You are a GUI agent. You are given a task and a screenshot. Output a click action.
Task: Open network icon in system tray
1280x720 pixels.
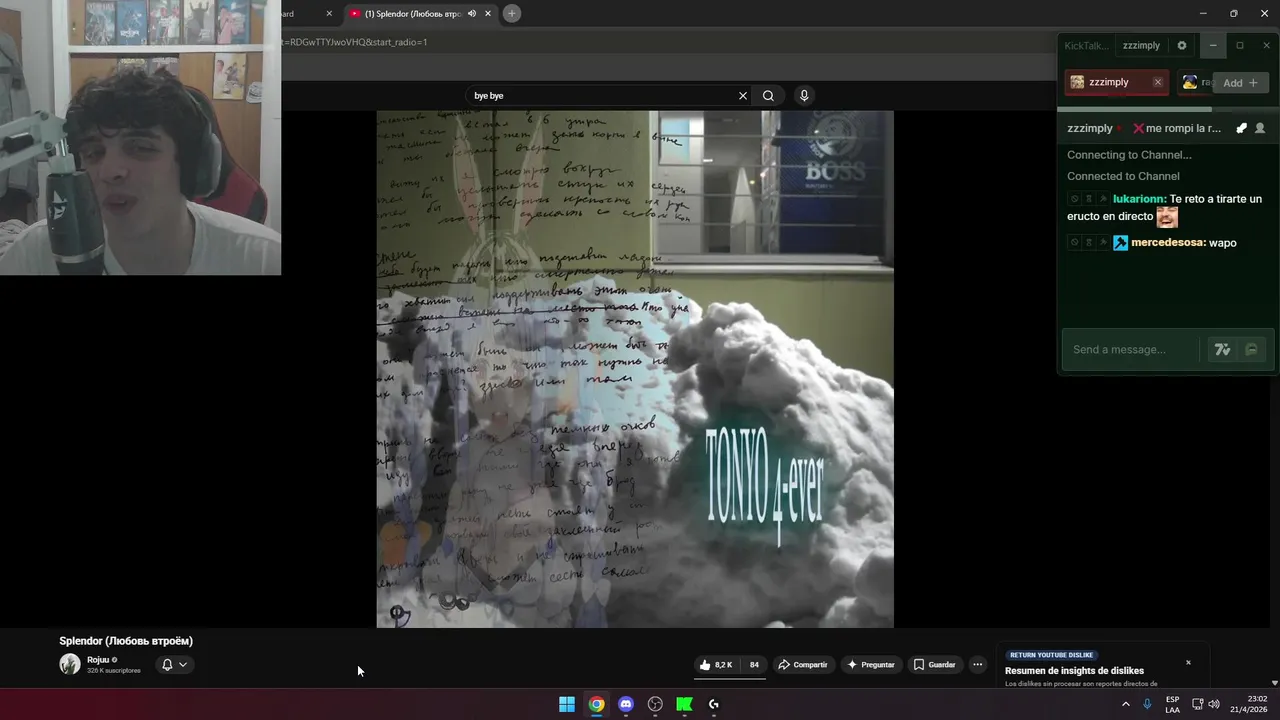[x=1197, y=704]
